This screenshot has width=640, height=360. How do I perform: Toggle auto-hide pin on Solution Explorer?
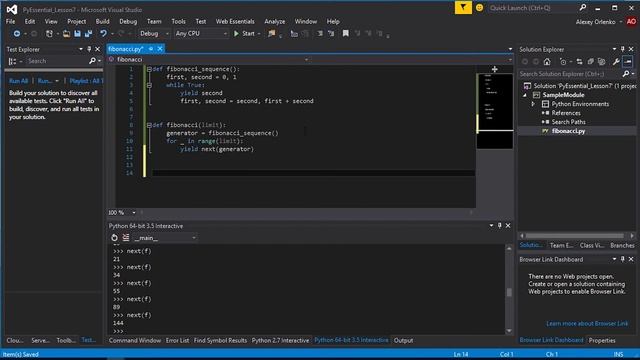[622, 49]
